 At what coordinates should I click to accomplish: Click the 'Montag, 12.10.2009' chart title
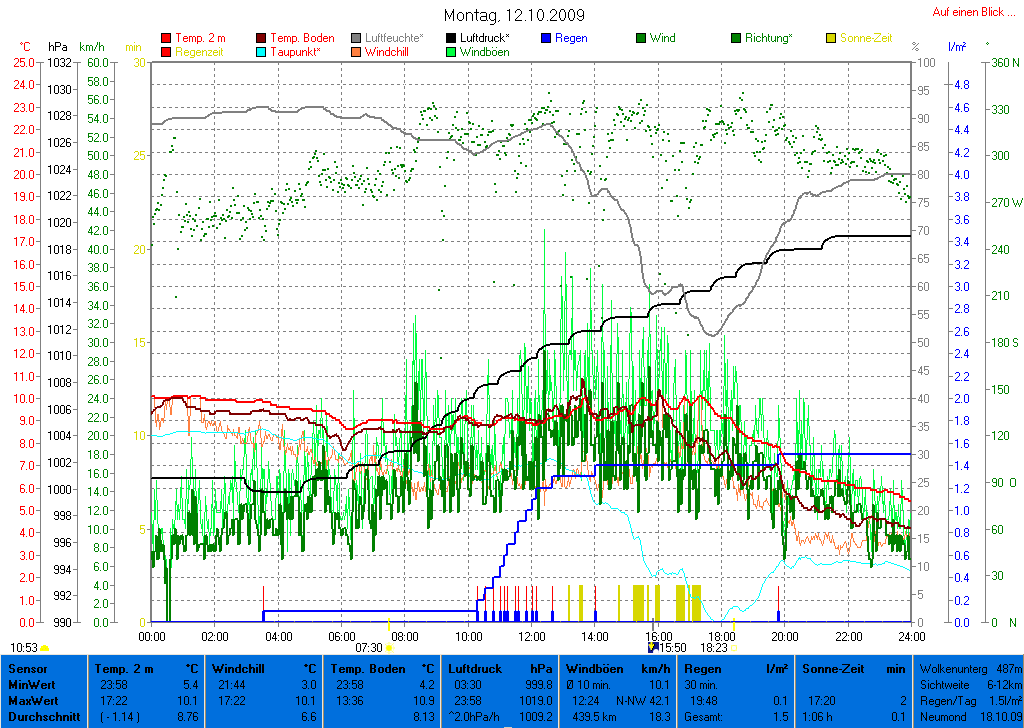point(514,15)
